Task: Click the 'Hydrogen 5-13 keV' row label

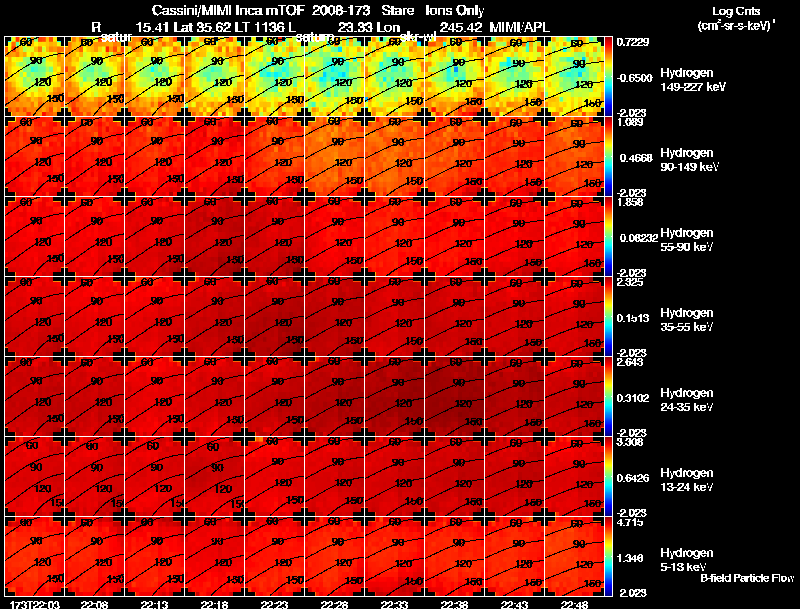Action: (687, 560)
